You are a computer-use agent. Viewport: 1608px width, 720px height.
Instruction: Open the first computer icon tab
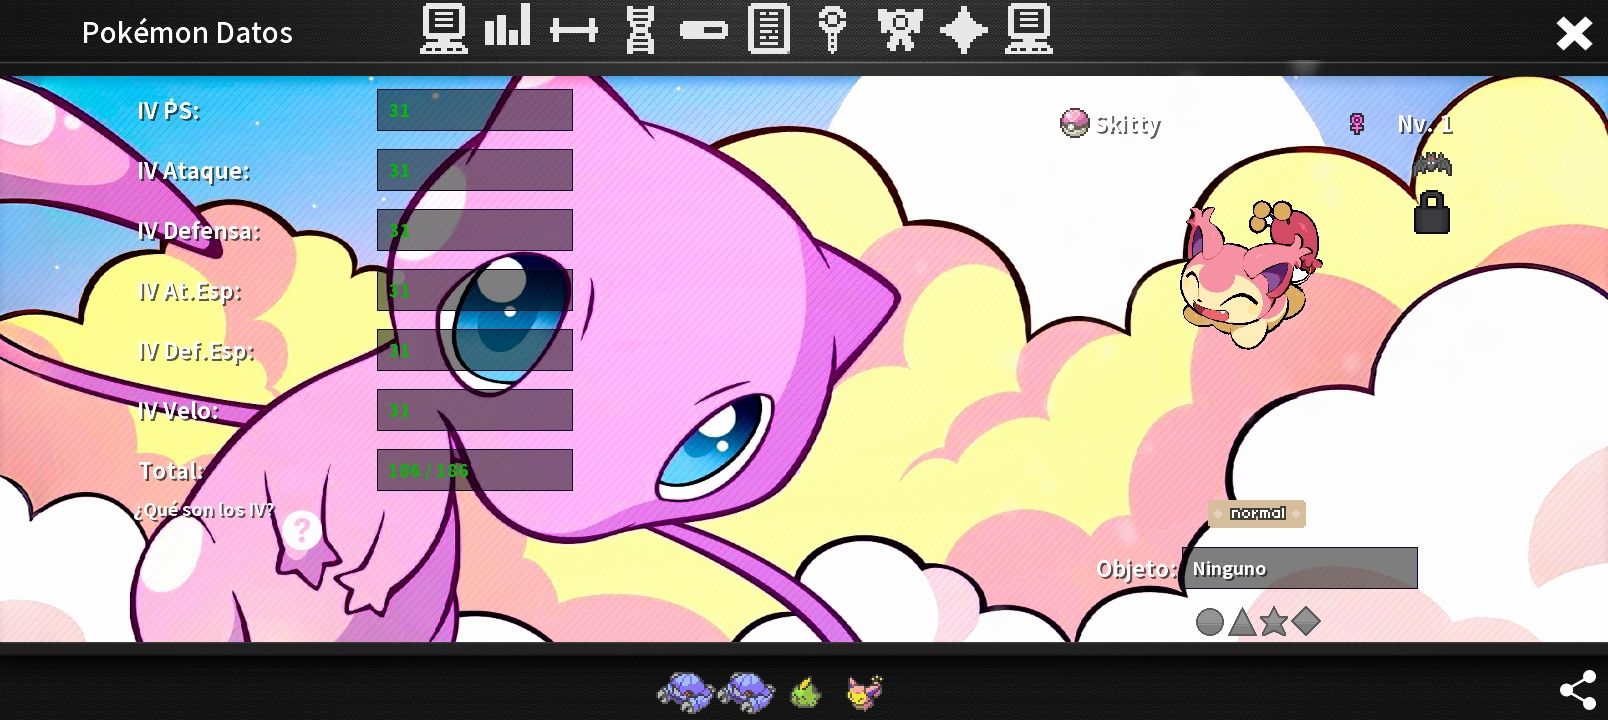(x=443, y=29)
